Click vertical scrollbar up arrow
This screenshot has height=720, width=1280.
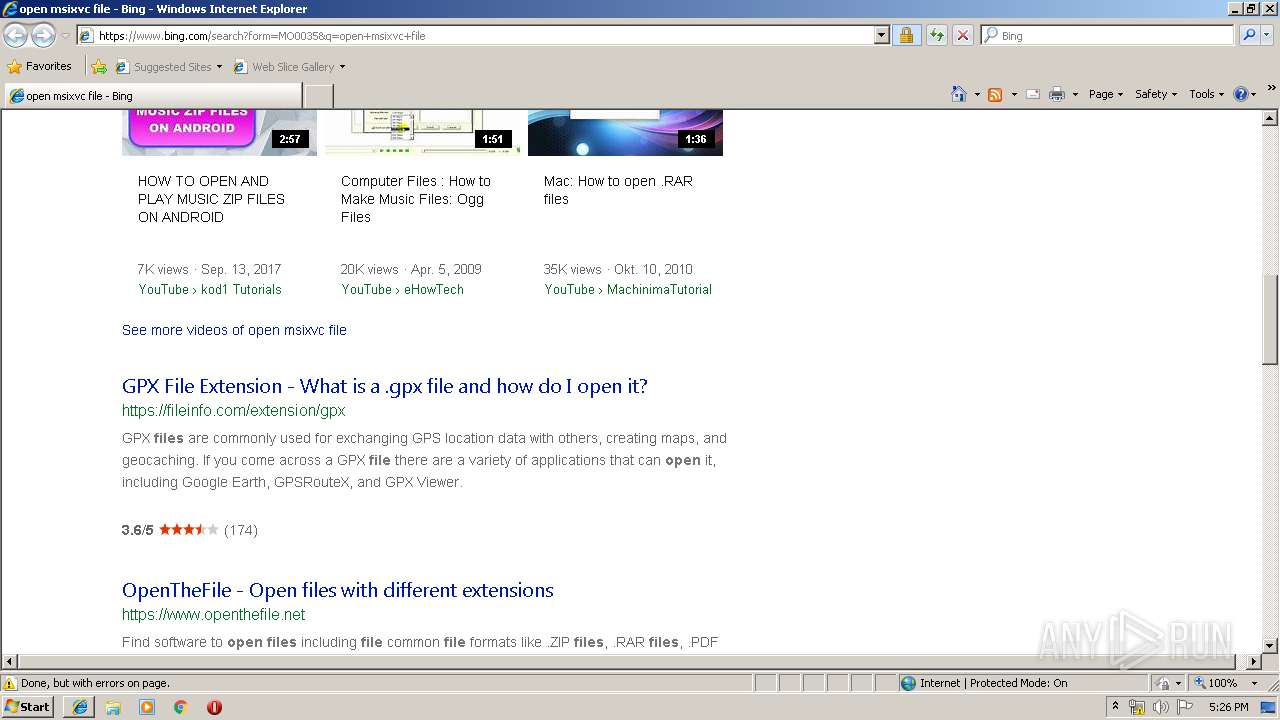click(x=1270, y=118)
